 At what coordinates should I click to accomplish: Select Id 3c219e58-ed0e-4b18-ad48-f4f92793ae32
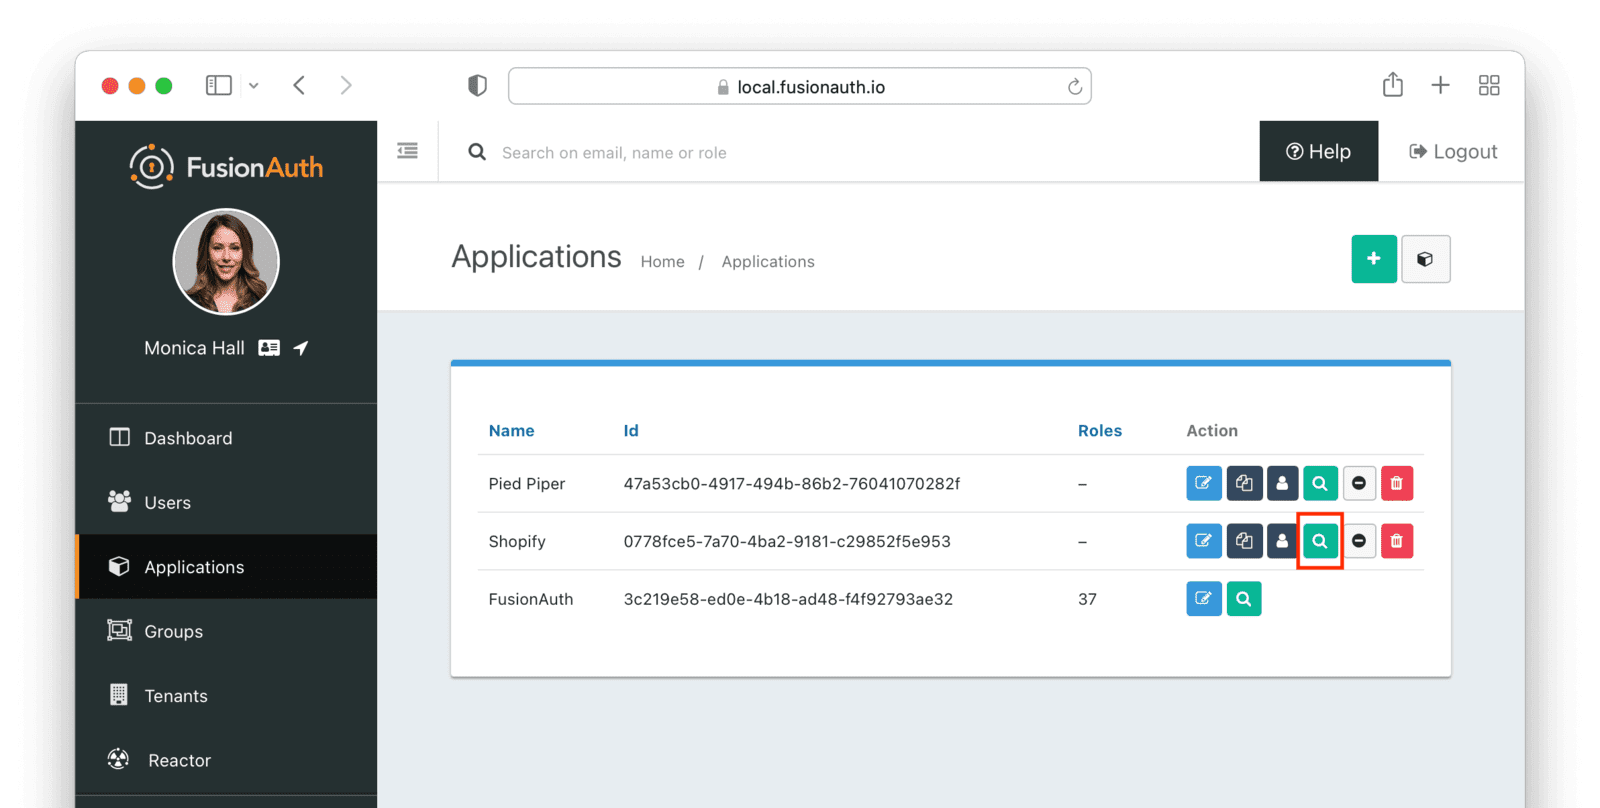(x=788, y=599)
